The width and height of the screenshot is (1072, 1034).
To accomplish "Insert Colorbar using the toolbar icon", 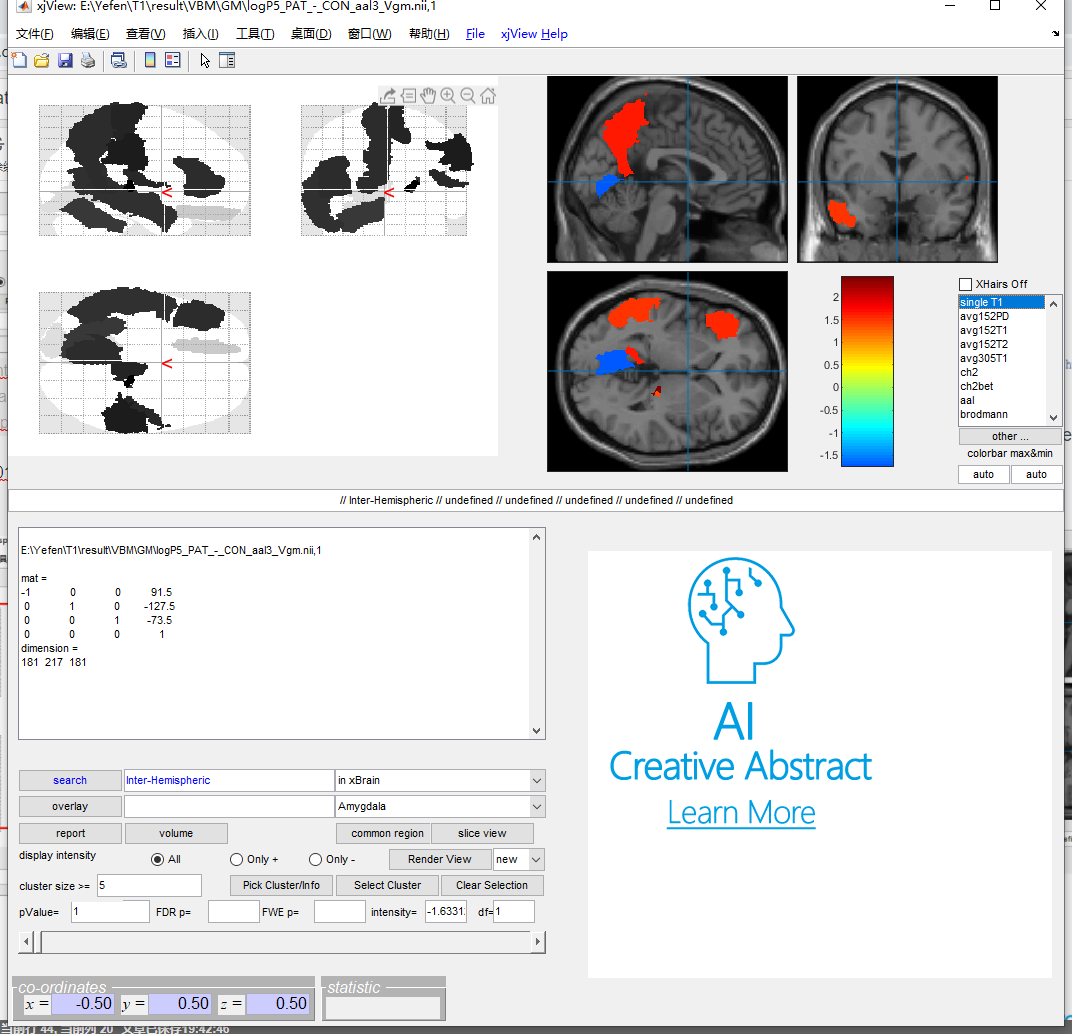I will click(150, 60).
